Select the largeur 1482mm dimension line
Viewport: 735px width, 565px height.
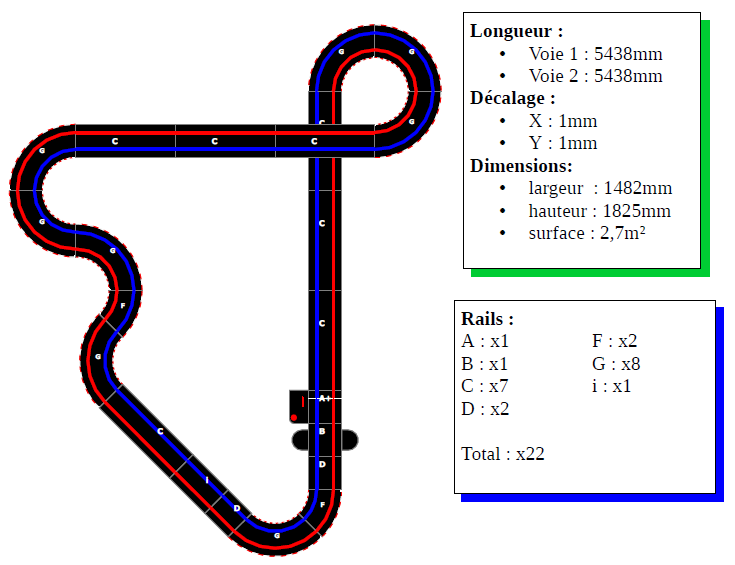pyautogui.click(x=599, y=188)
